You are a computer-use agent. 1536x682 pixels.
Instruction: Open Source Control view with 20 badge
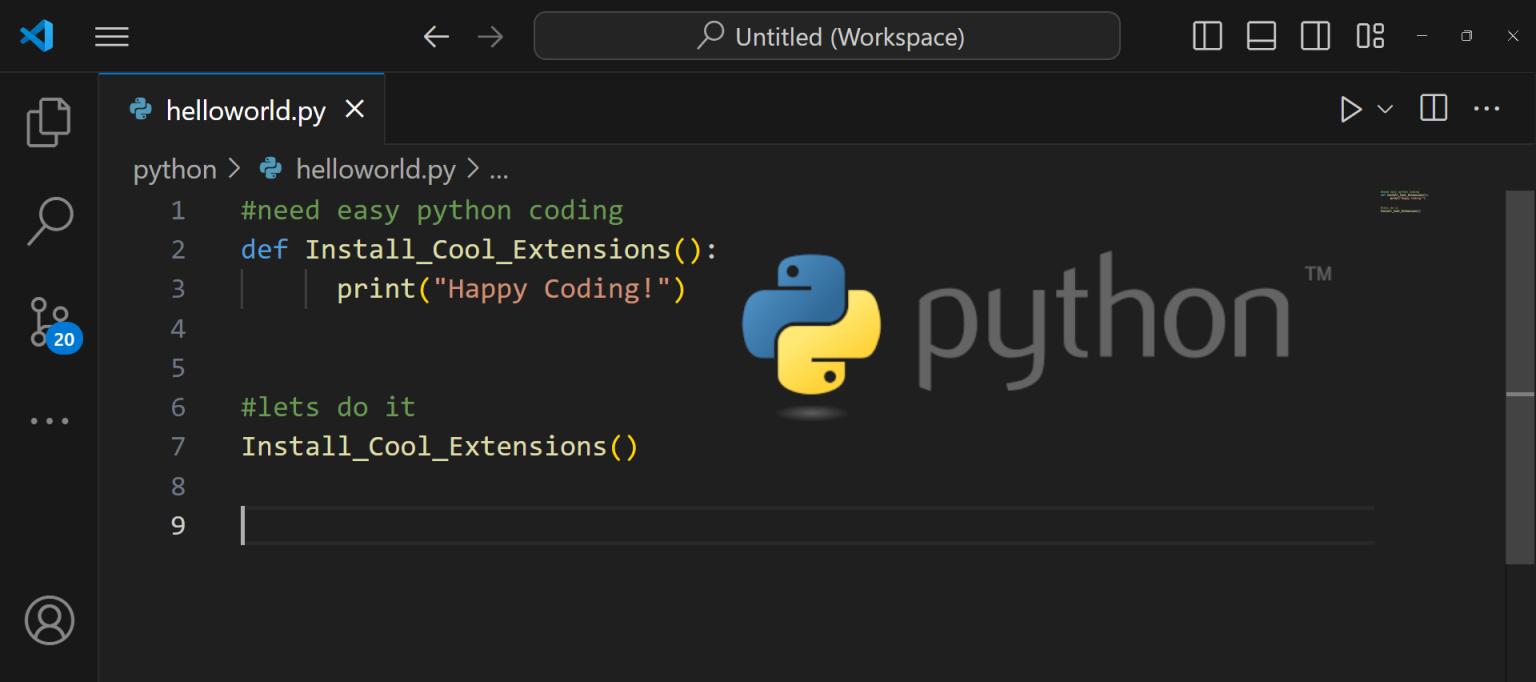point(52,322)
